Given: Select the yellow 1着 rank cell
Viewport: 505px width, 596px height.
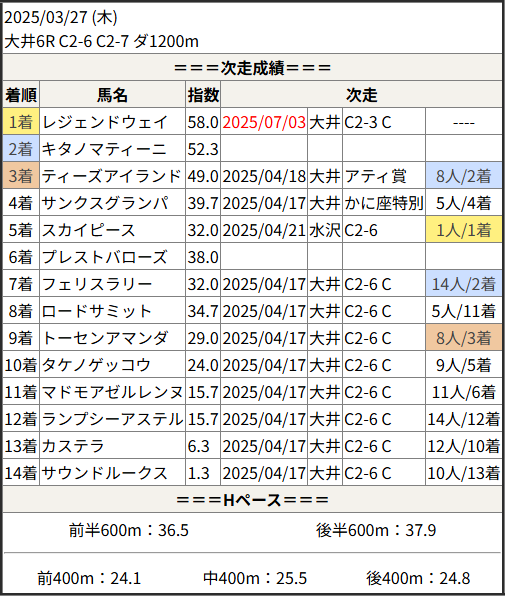Looking at the screenshot, I should [x=21, y=122].
